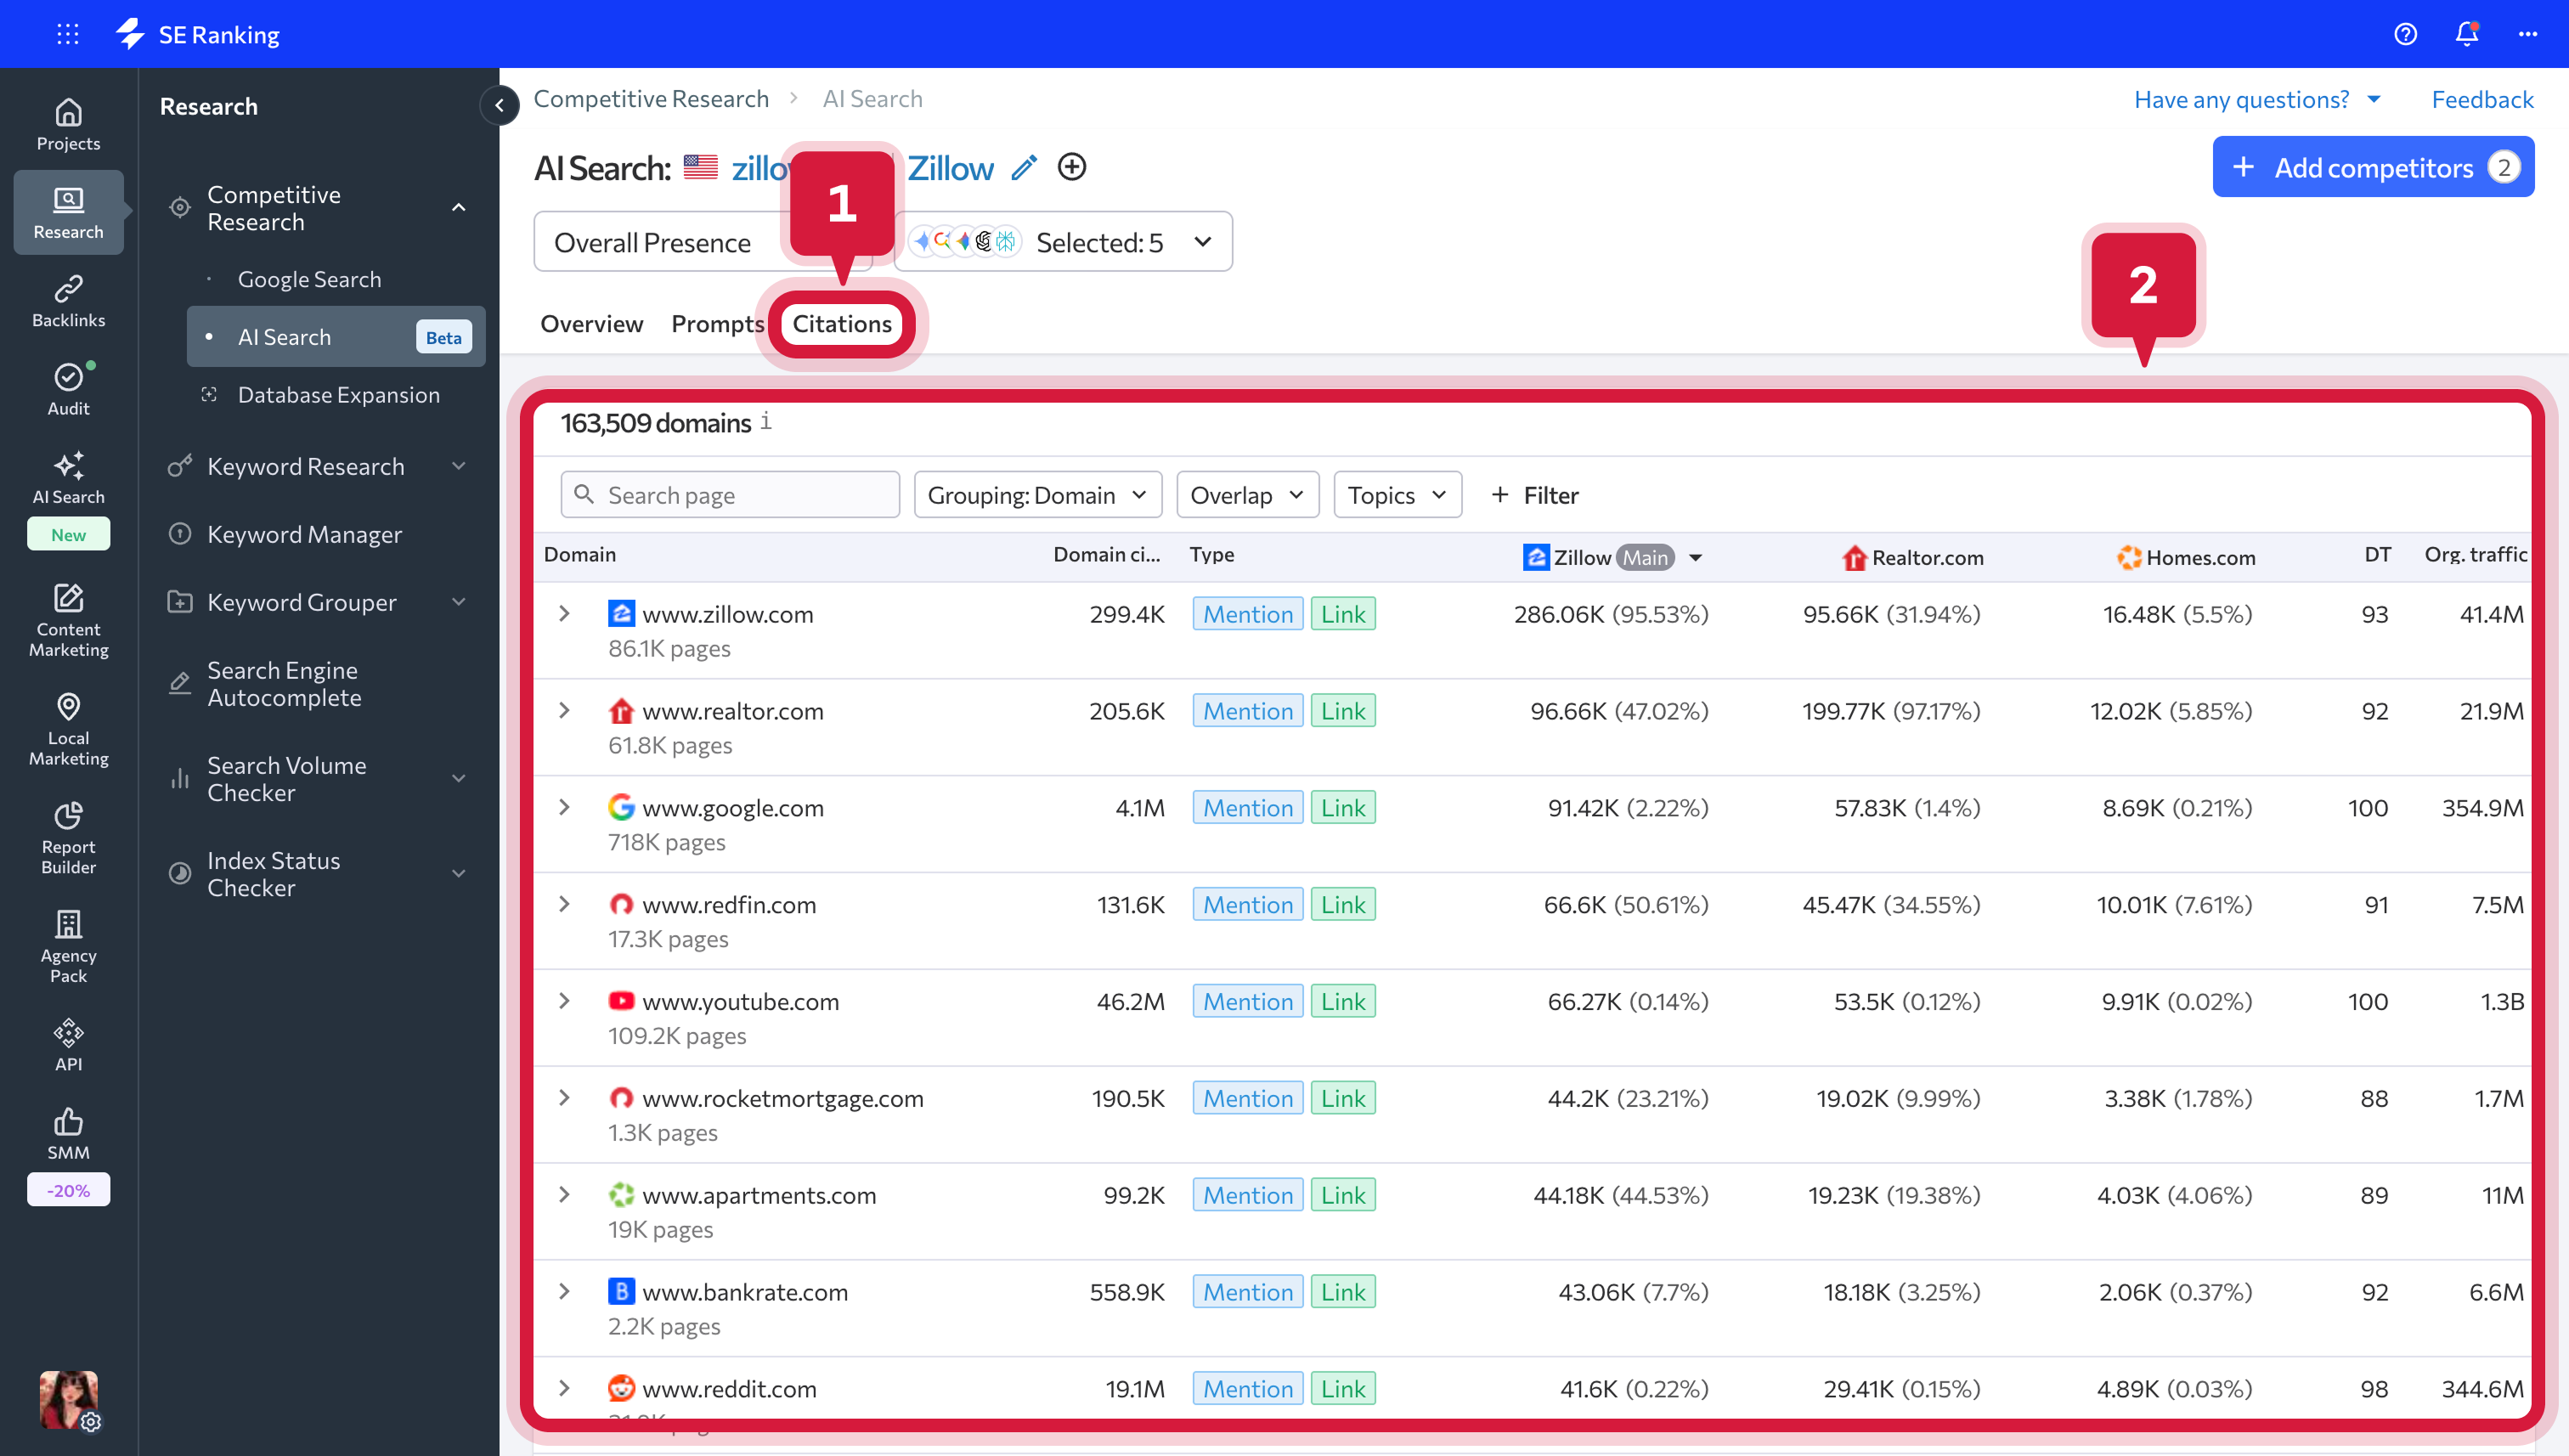The image size is (2569, 1456).
Task: Collapse the Research side panel
Action: click(499, 105)
